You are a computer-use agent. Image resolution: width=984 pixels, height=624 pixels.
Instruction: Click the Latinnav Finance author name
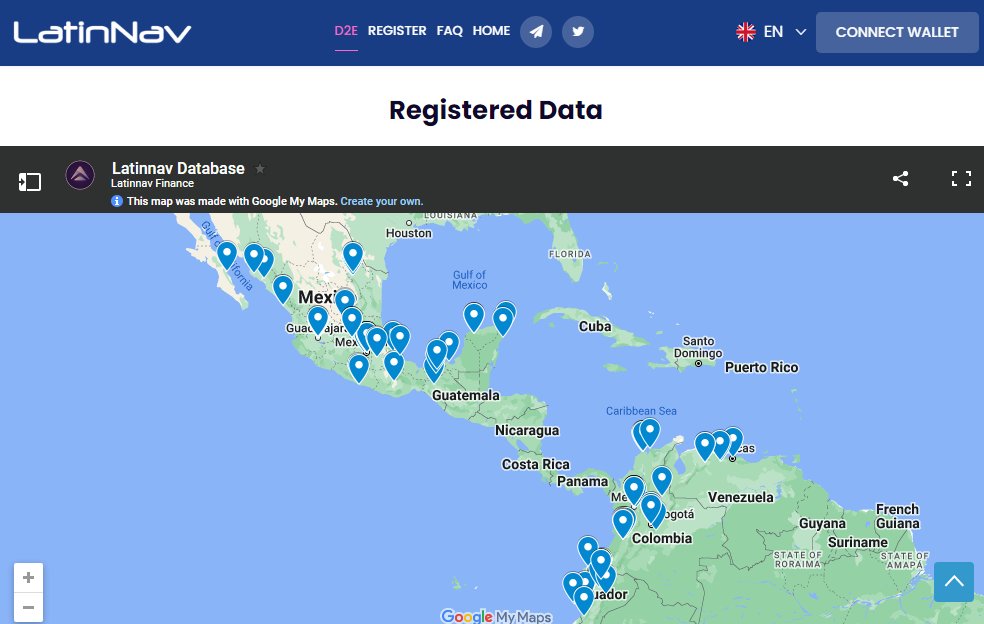[152, 183]
